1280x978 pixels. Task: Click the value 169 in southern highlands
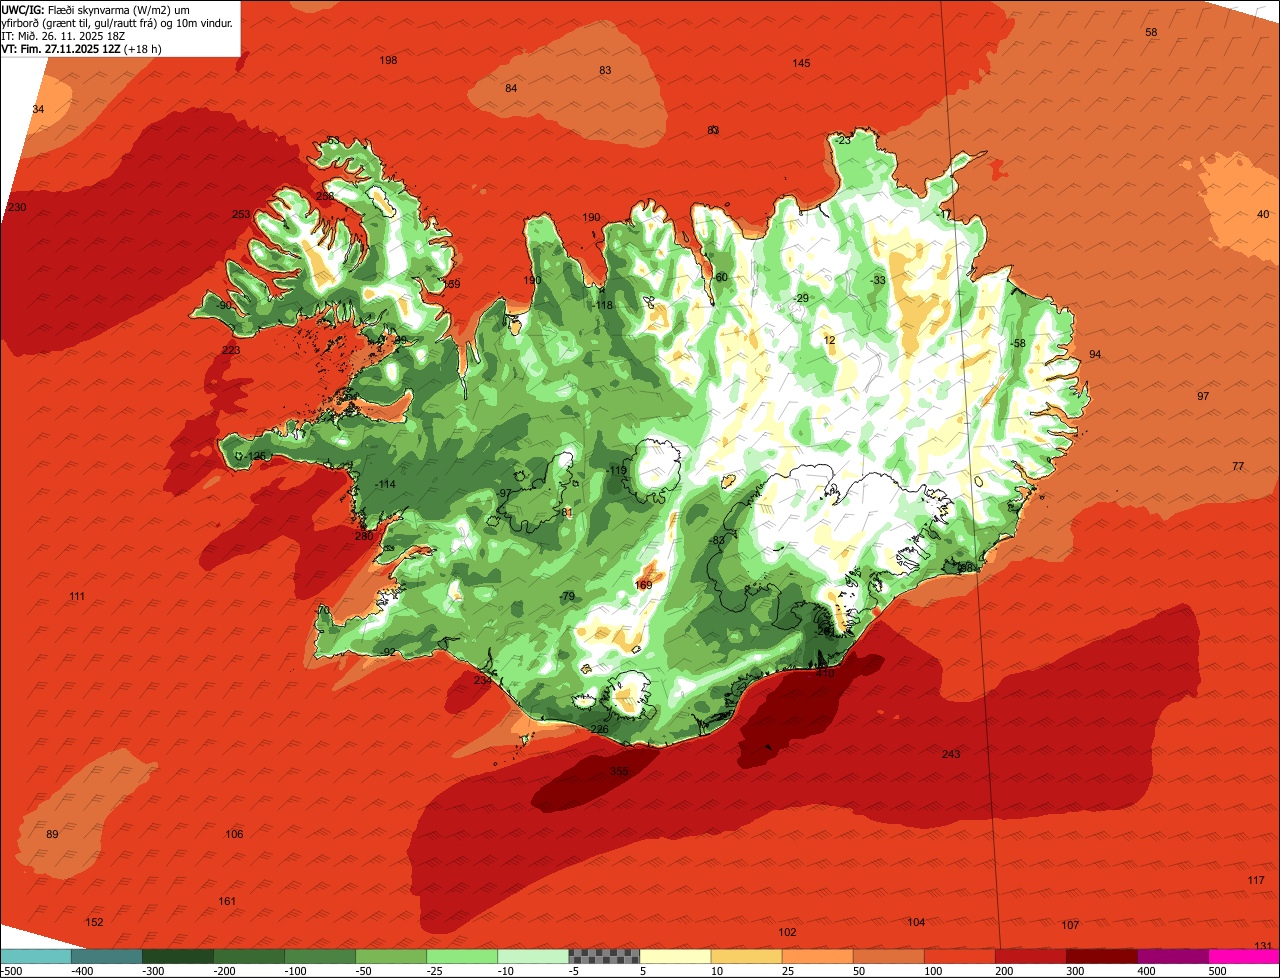pos(643,586)
